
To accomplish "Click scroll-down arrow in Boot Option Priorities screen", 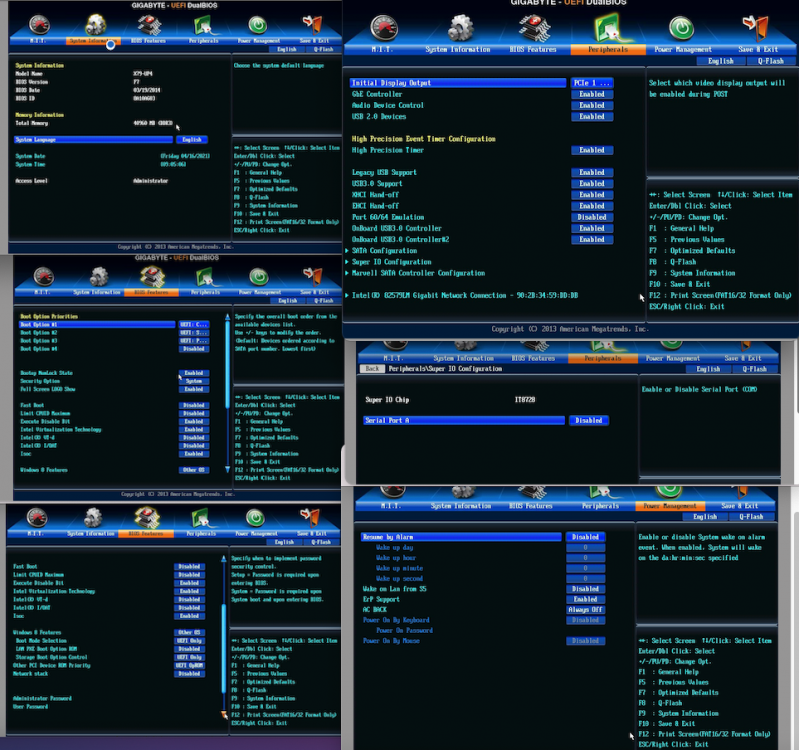I will (x=227, y=469).
